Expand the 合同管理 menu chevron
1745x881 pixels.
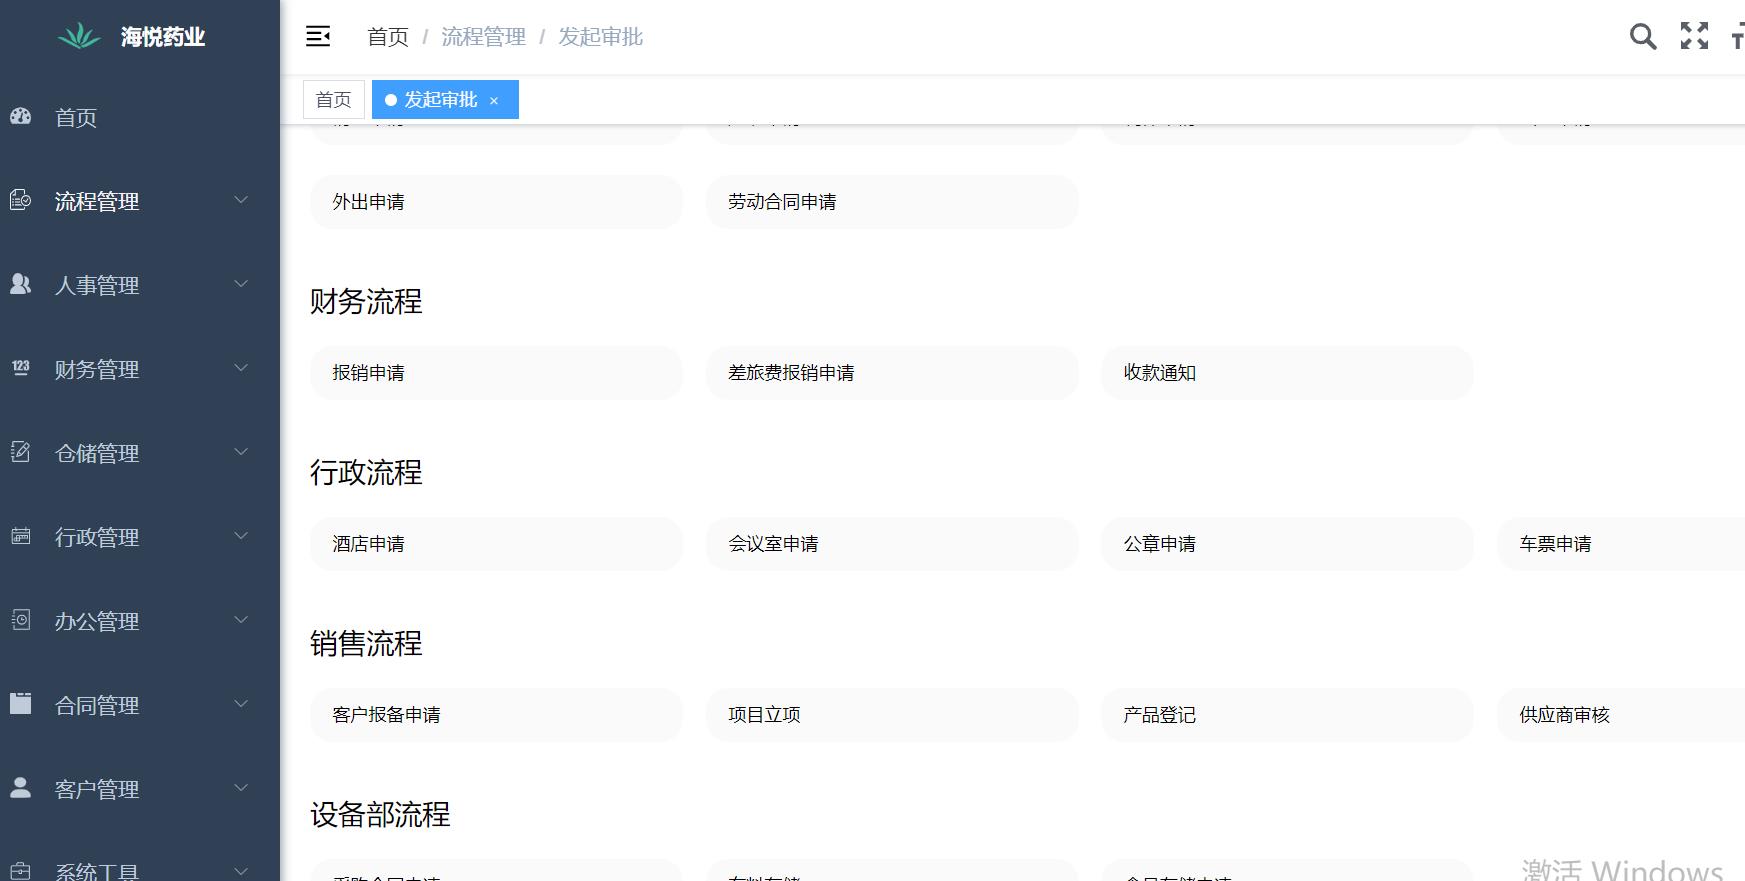click(x=241, y=704)
